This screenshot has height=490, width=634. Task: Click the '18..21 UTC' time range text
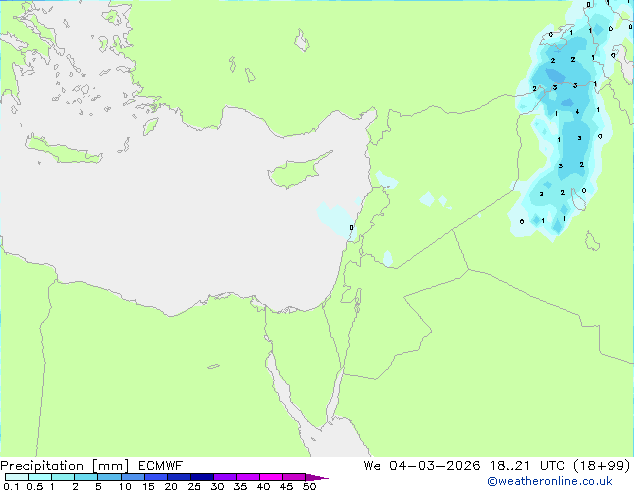pos(528,466)
